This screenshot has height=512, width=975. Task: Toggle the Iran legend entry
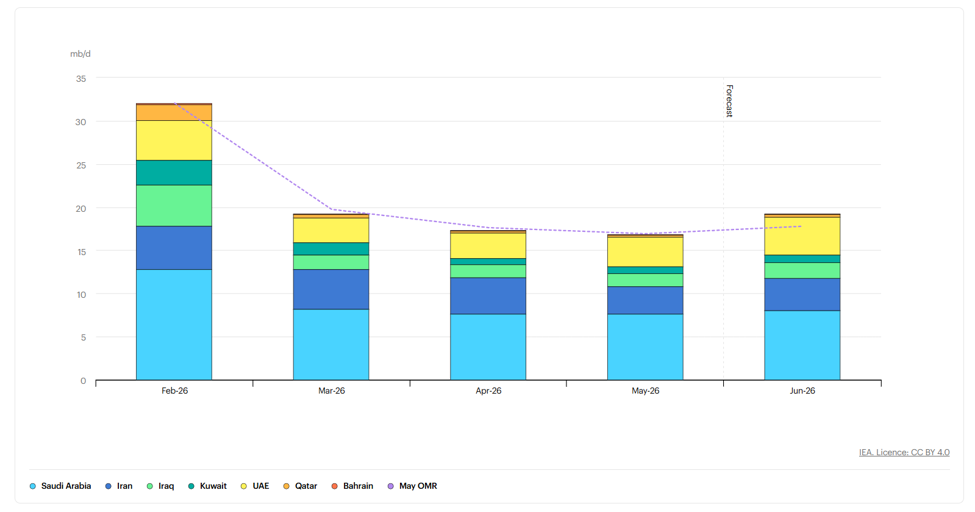pos(119,486)
